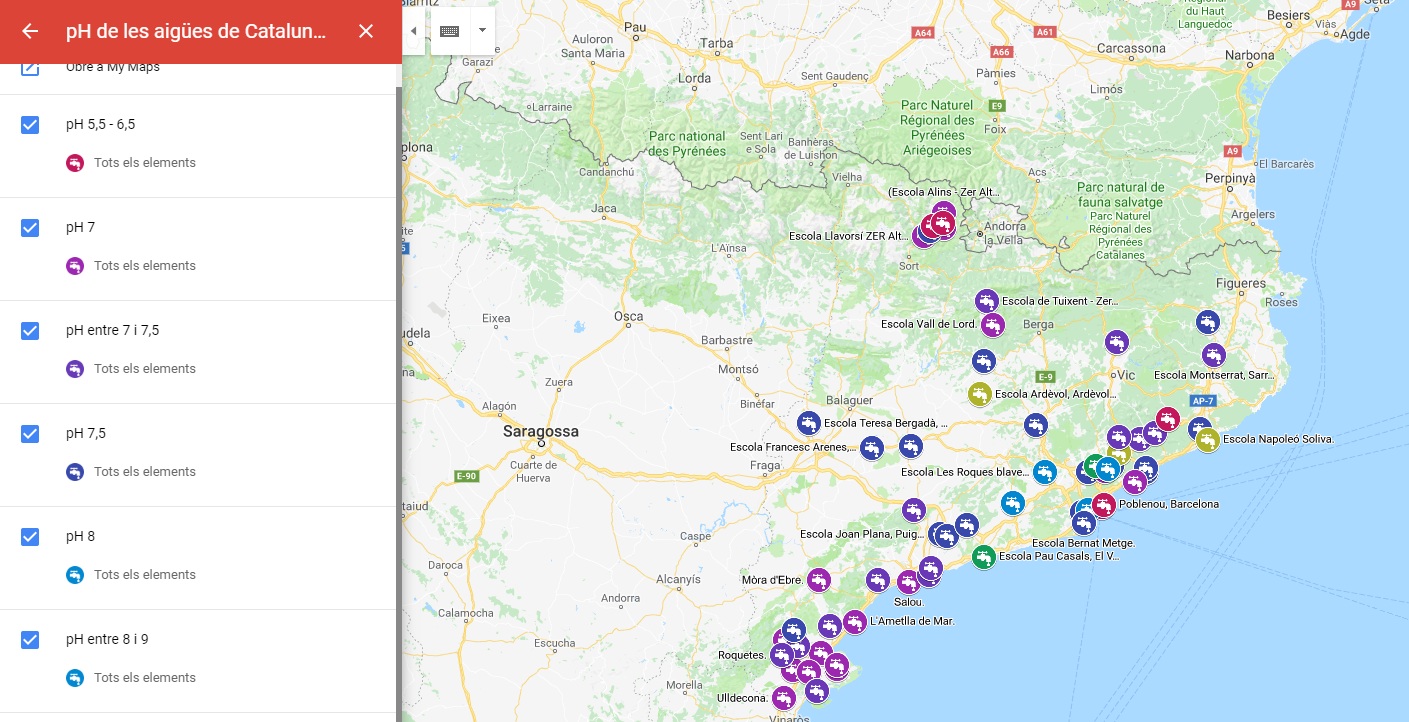The image size is (1409, 722).
Task: Click the Saragossa city label on map
Action: [x=541, y=432]
